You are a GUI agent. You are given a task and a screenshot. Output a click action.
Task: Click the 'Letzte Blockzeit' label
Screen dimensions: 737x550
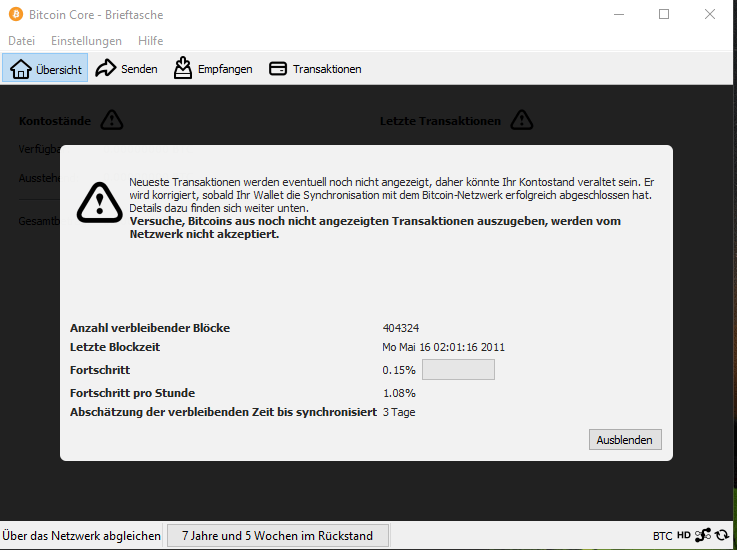pos(115,347)
